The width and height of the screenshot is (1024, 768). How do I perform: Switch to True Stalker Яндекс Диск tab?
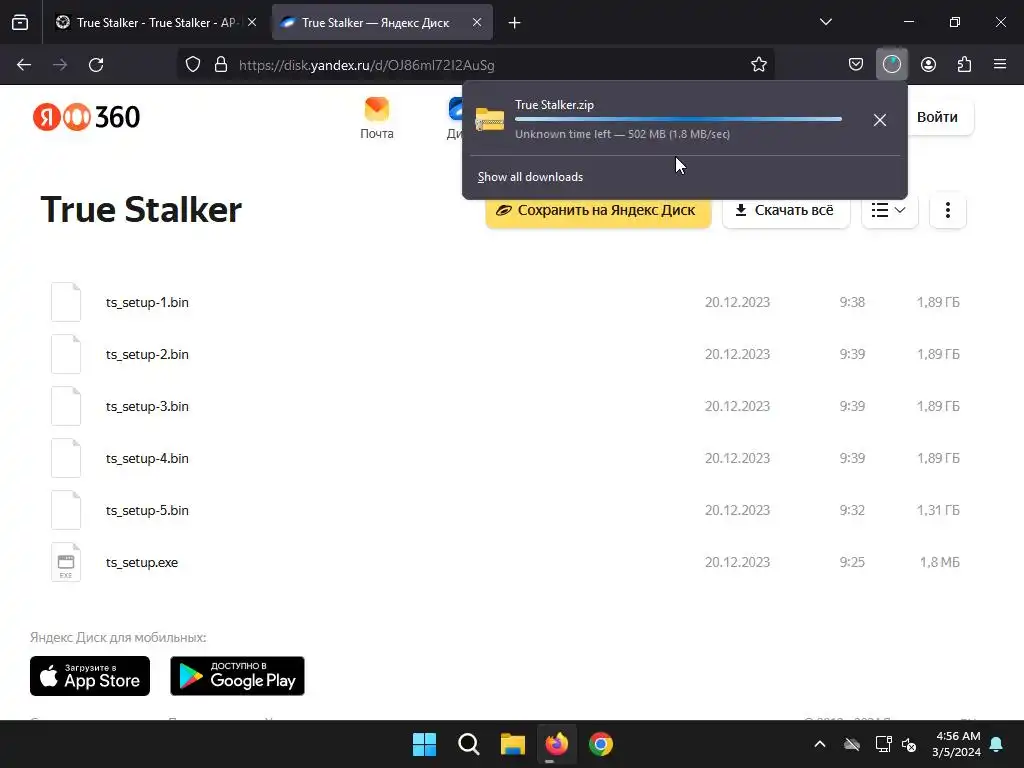pos(382,23)
